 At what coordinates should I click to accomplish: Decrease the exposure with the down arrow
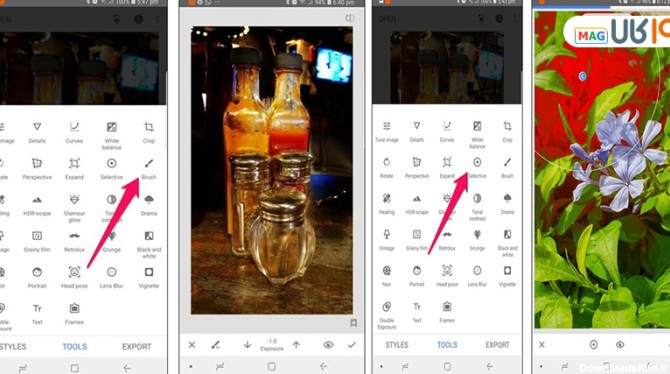point(247,345)
